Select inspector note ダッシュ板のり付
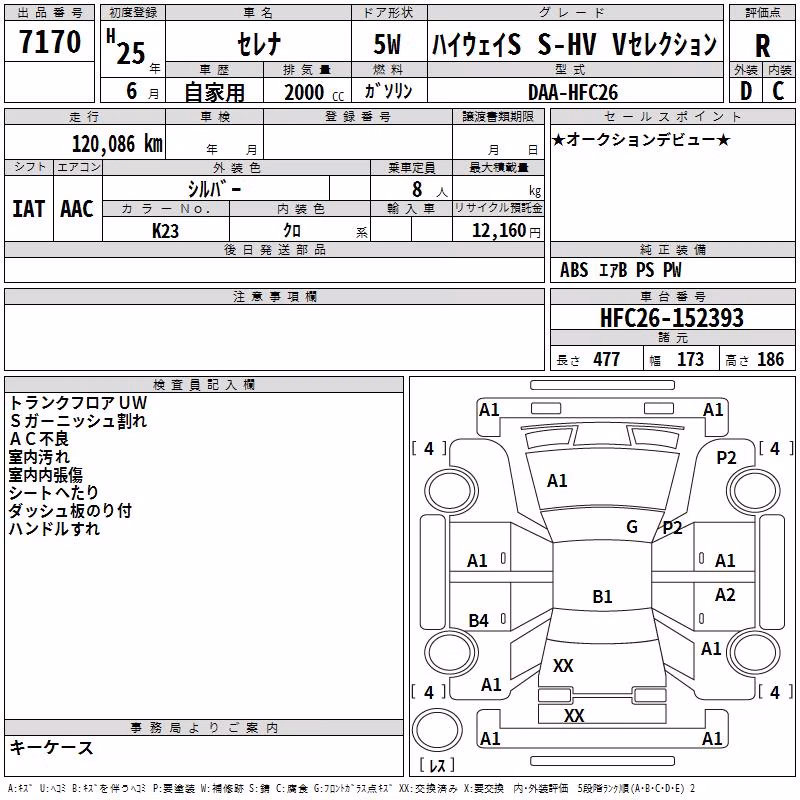This screenshot has width=800, height=800. click(70, 511)
